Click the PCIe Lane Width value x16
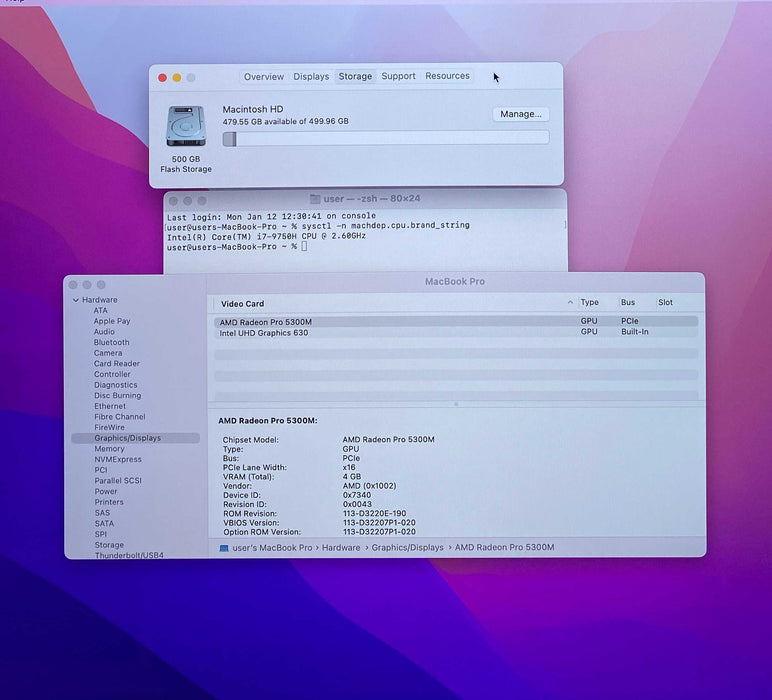The width and height of the screenshot is (772, 700). (x=349, y=467)
